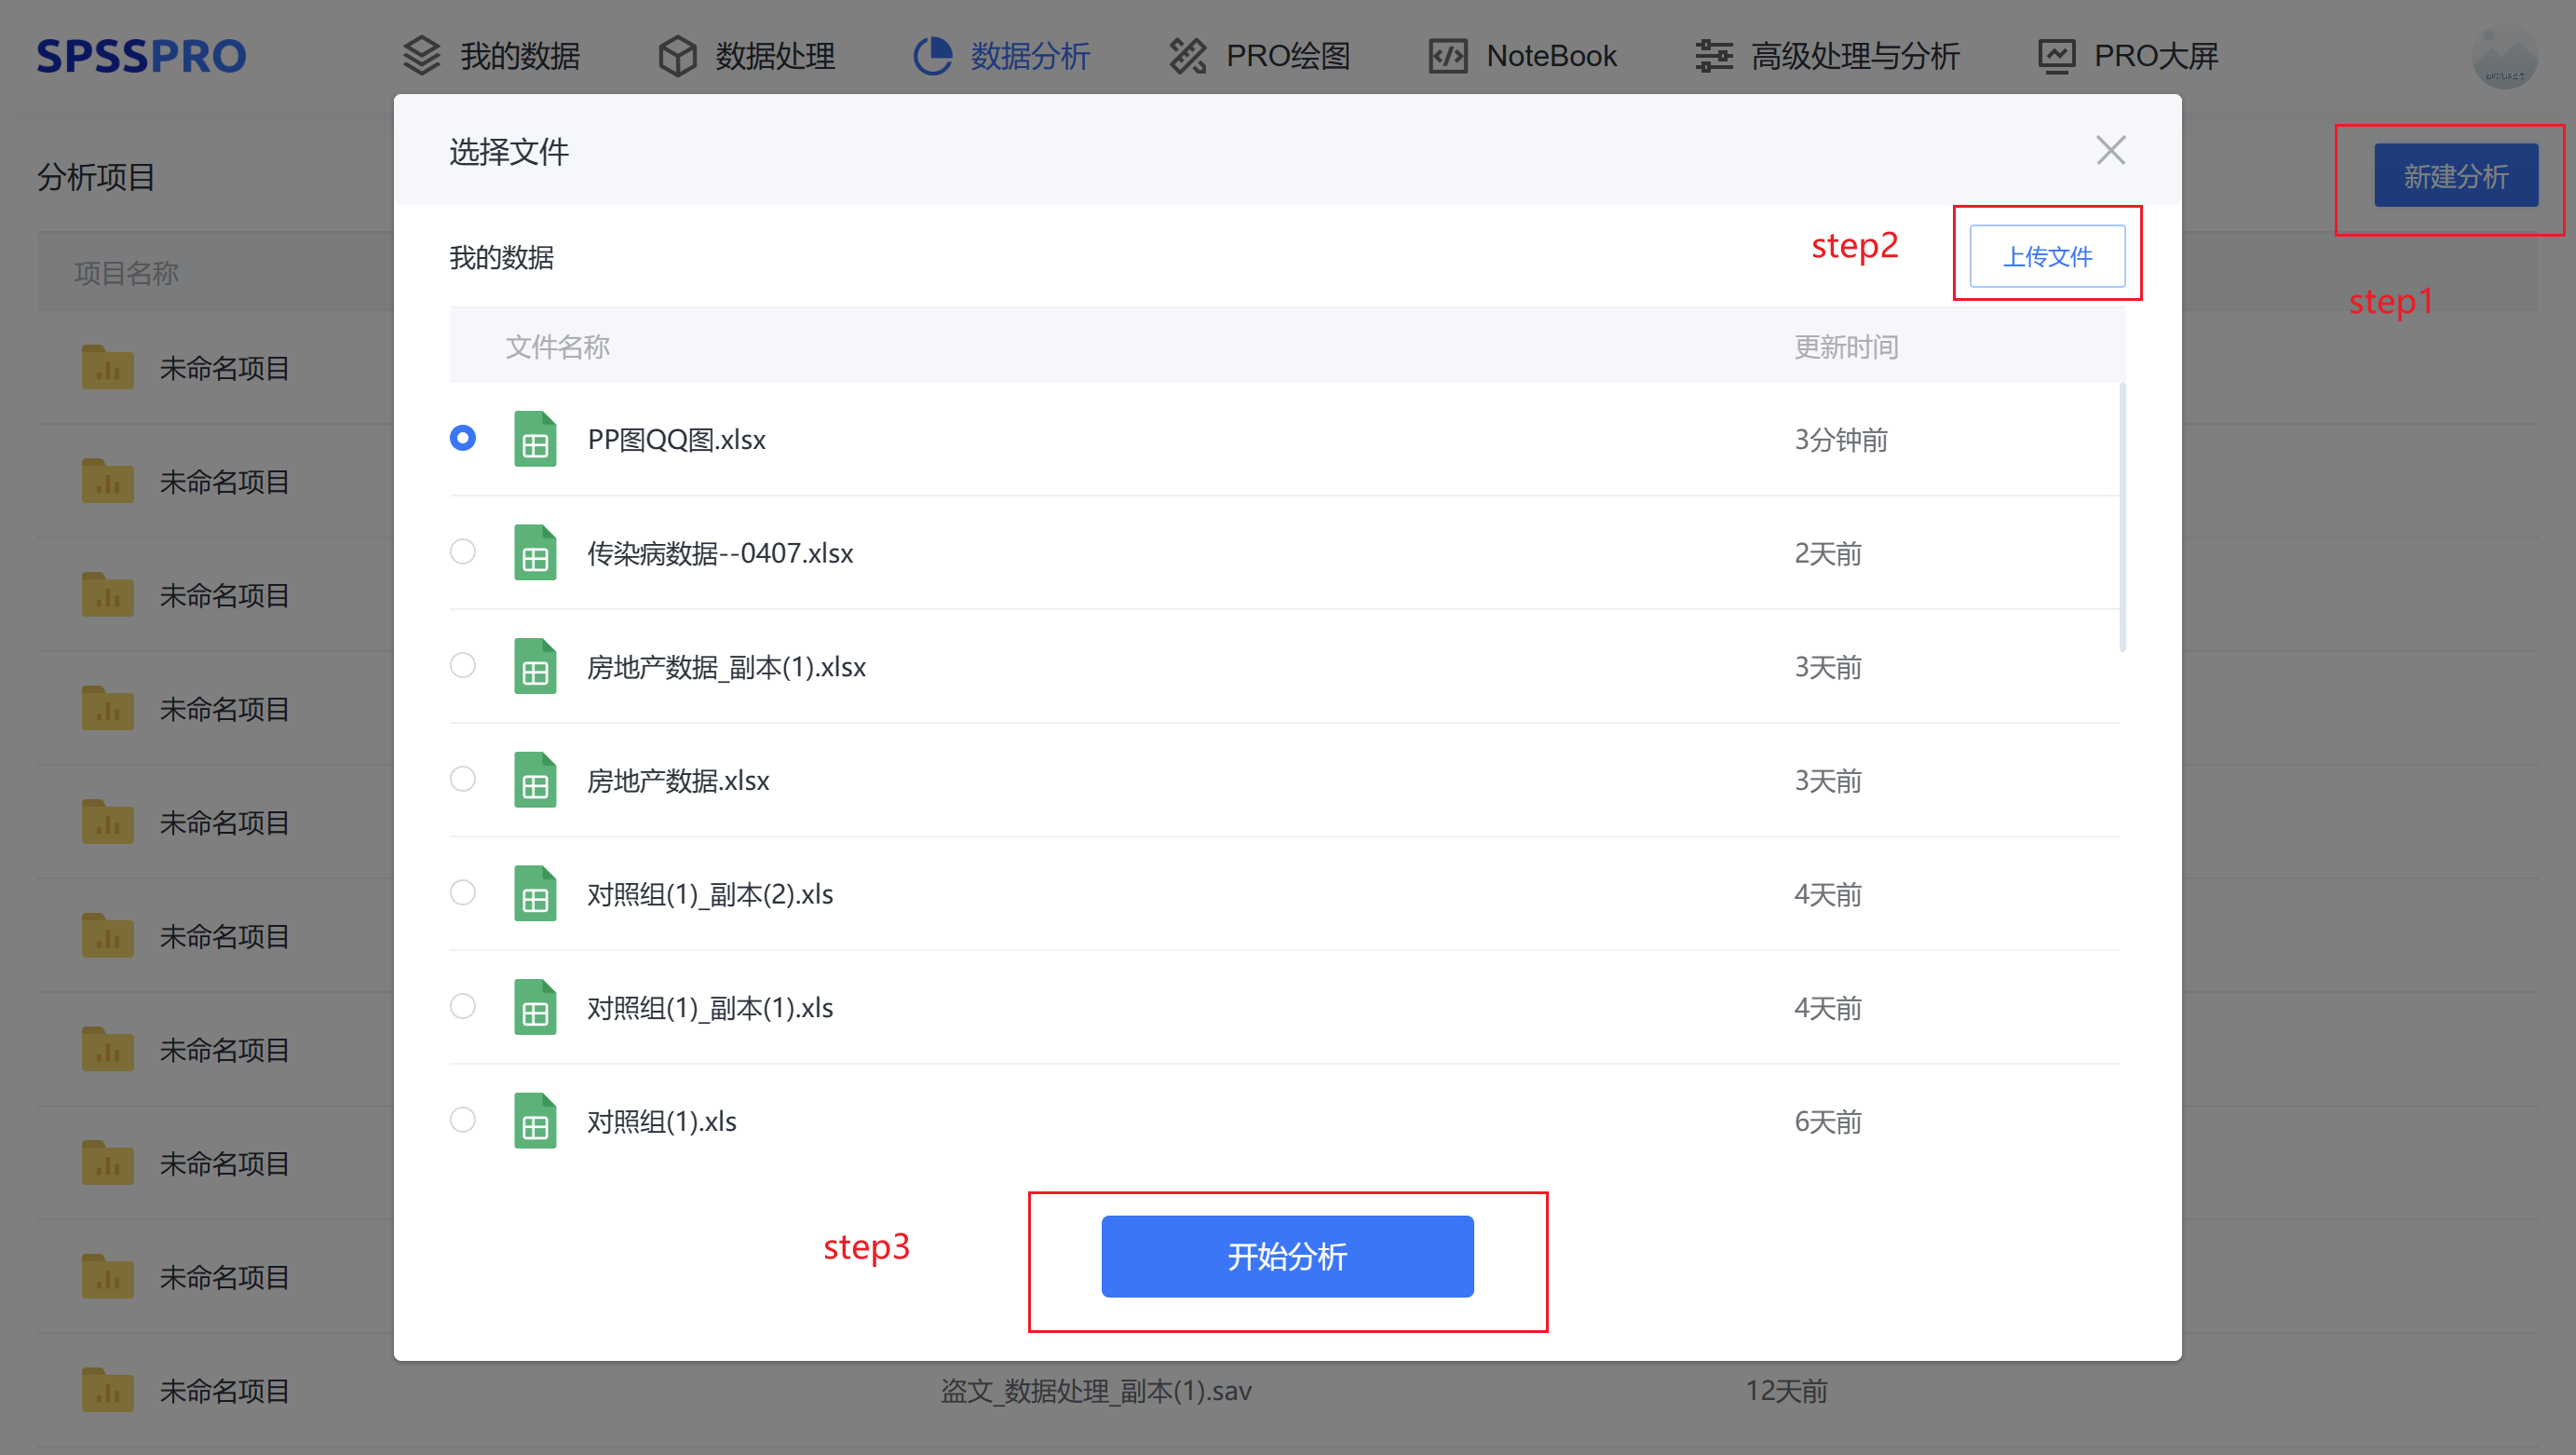The height and width of the screenshot is (1455, 2576).
Task: Click spreadsheet icon of 对照组(1)_副本(2).xls
Action: click(535, 893)
